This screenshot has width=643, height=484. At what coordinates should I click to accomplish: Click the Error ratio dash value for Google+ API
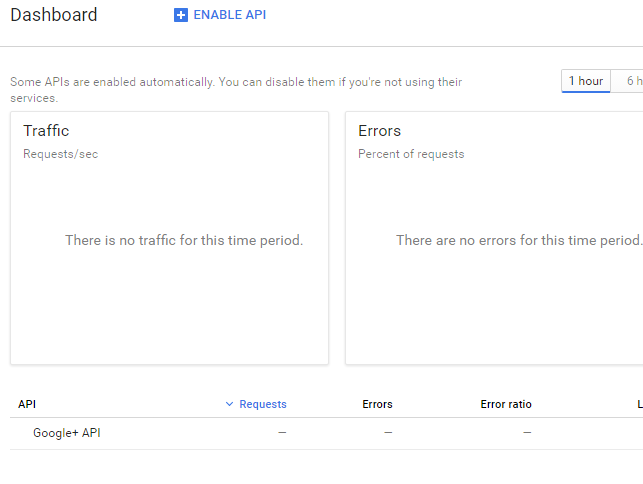tap(527, 433)
